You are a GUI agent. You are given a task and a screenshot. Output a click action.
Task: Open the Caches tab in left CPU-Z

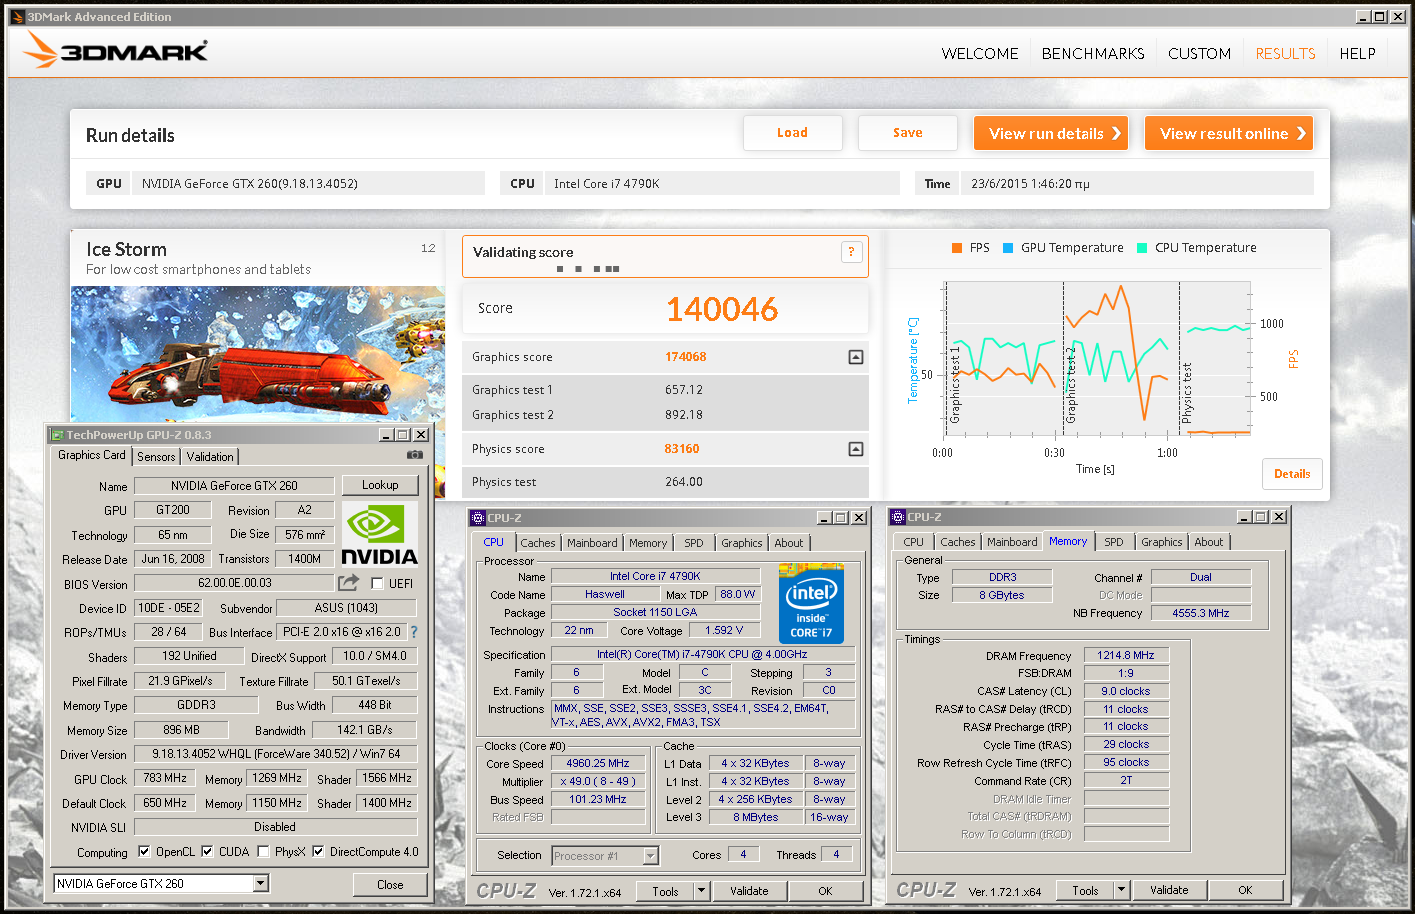tap(538, 543)
